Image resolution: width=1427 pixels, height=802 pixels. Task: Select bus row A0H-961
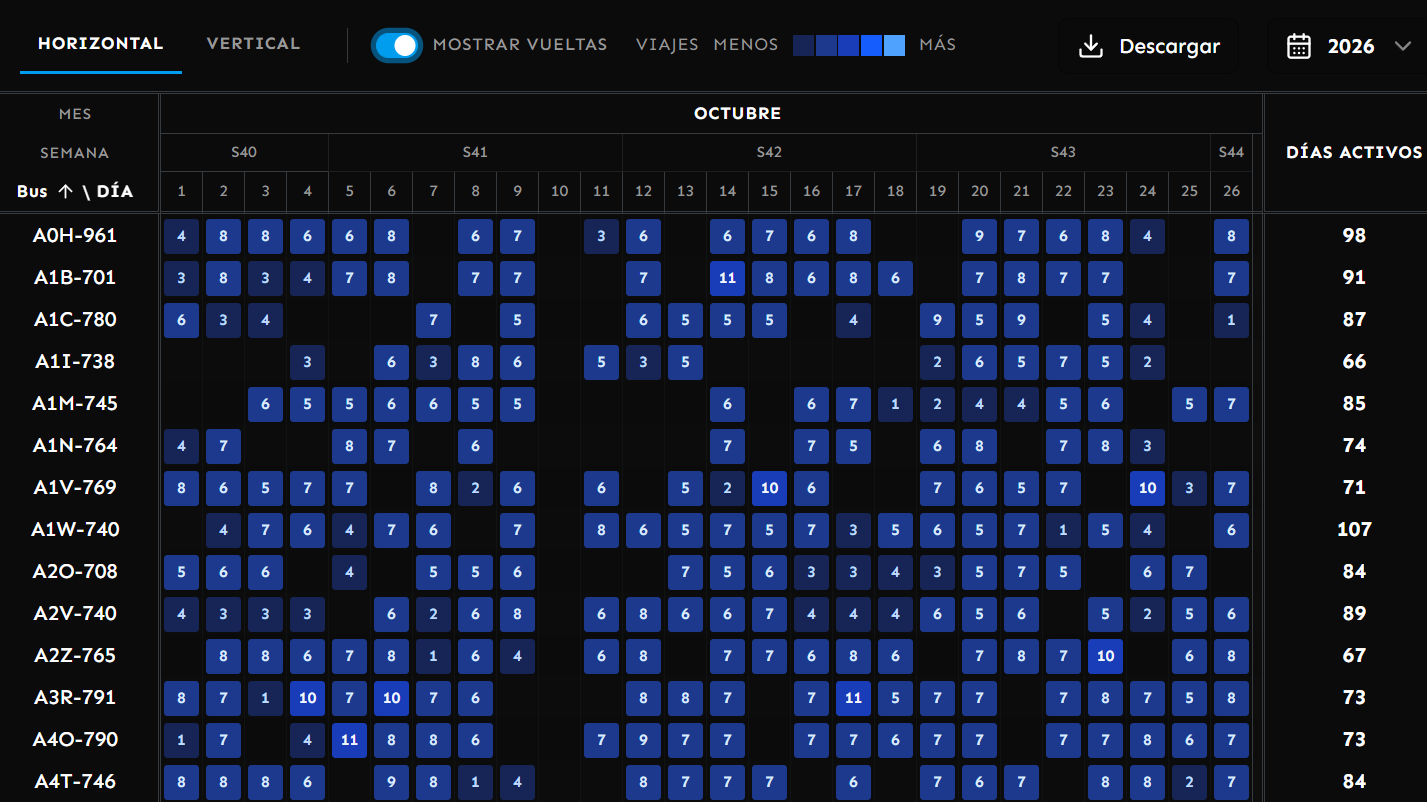pos(75,236)
